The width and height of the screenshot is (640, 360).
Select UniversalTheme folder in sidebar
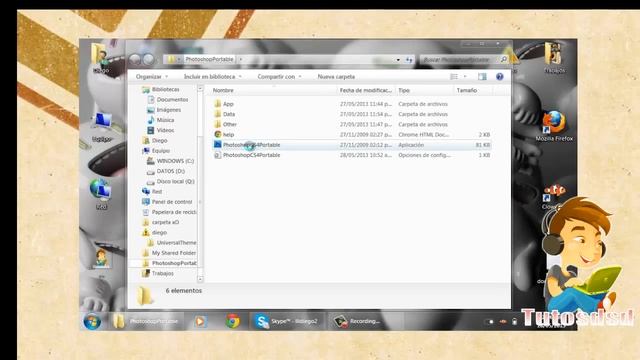tap(172, 243)
